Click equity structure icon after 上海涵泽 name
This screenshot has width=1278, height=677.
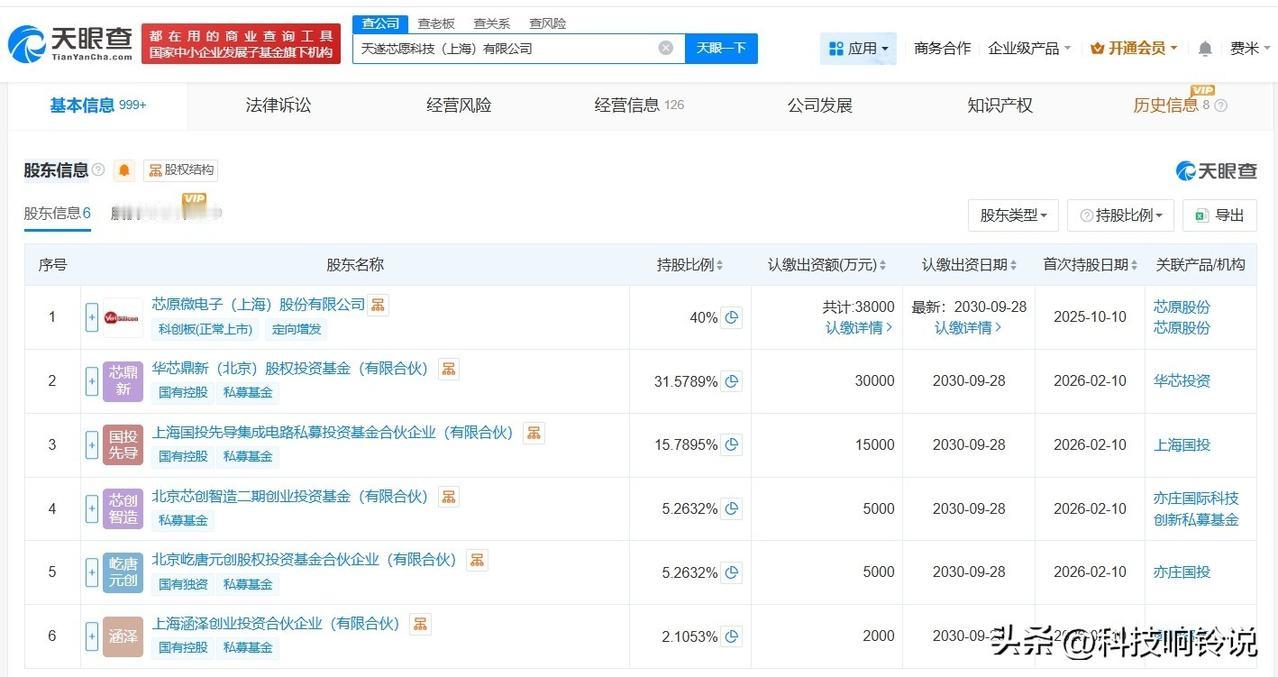tap(420, 624)
